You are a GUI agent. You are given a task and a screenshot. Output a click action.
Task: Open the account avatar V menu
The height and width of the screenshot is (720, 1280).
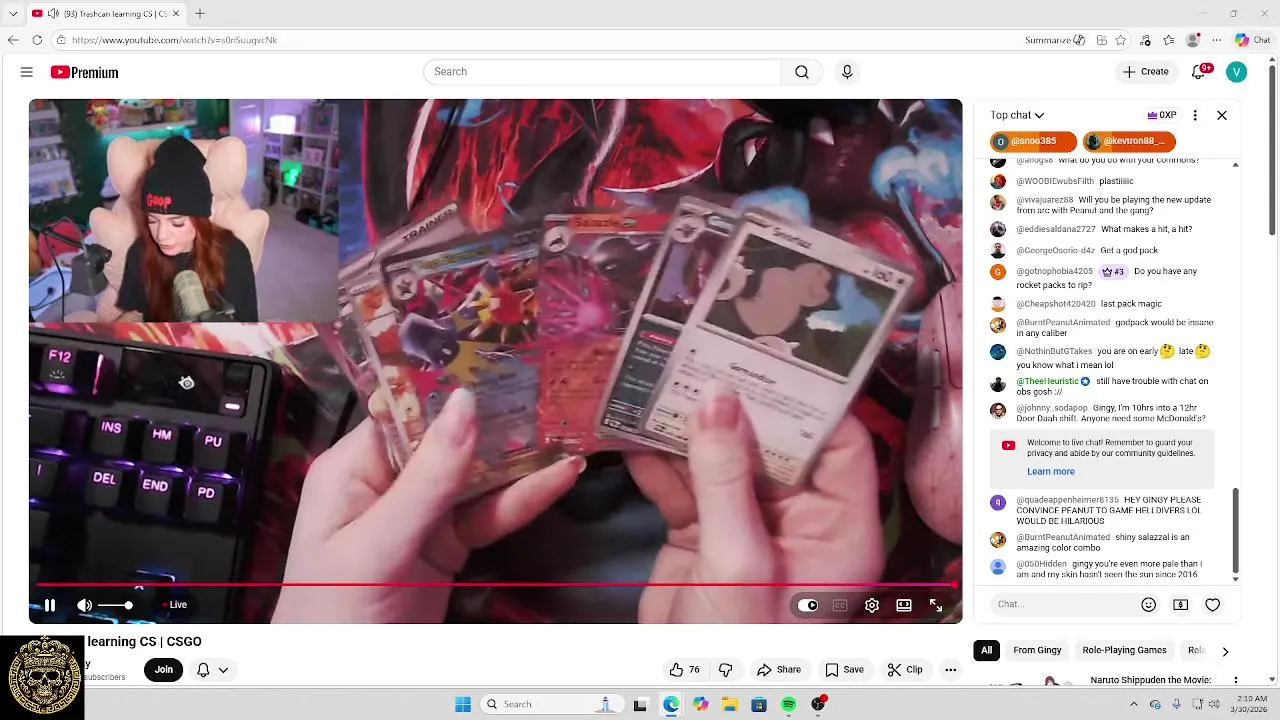coord(1237,72)
